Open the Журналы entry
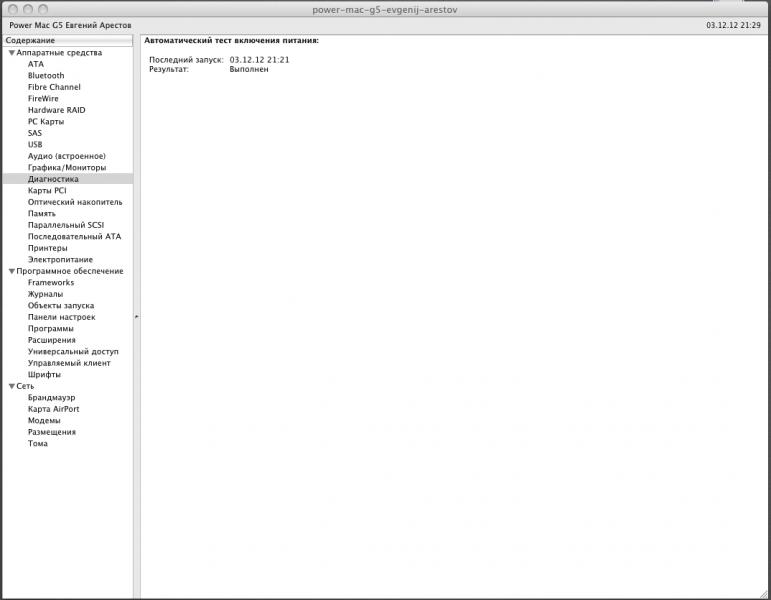 coord(46,294)
